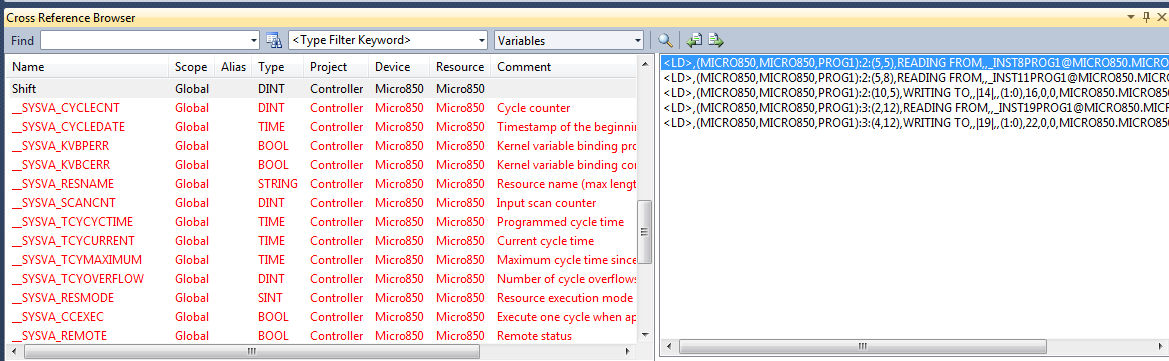Select the reference reading from _INST19PROG1

915,107
